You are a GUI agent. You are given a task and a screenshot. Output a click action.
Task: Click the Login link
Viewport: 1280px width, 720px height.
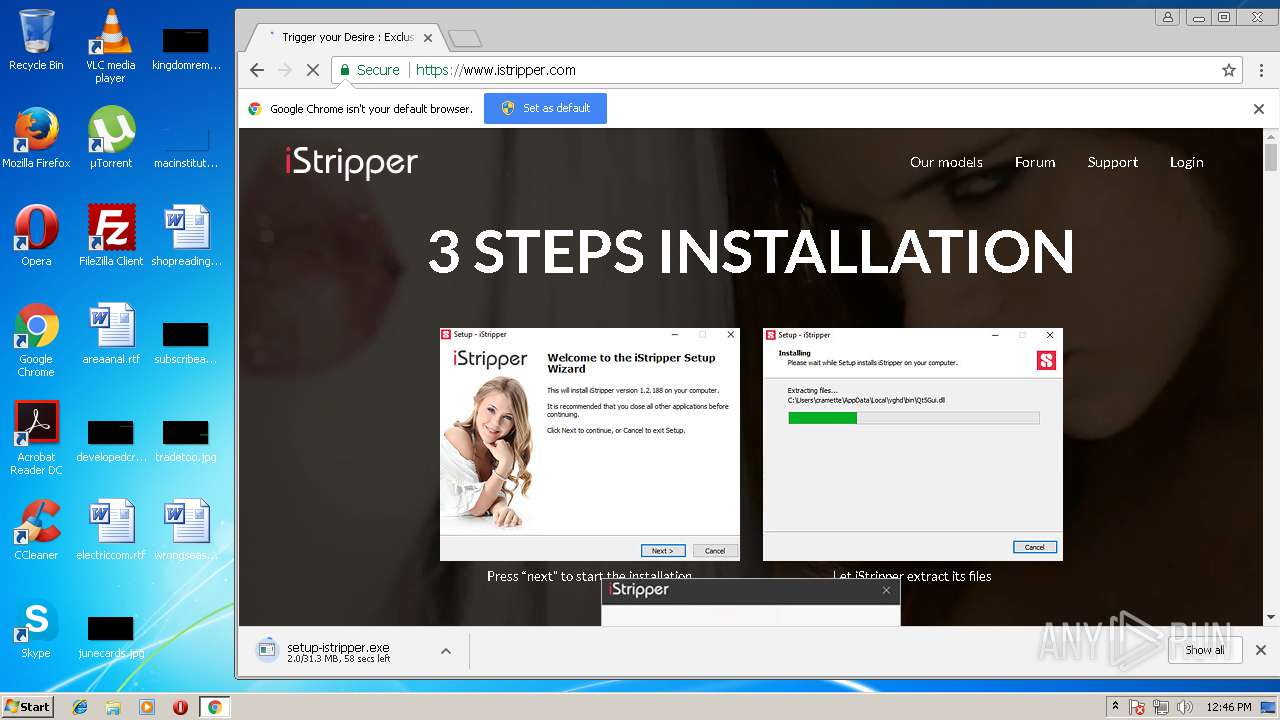click(x=1187, y=162)
